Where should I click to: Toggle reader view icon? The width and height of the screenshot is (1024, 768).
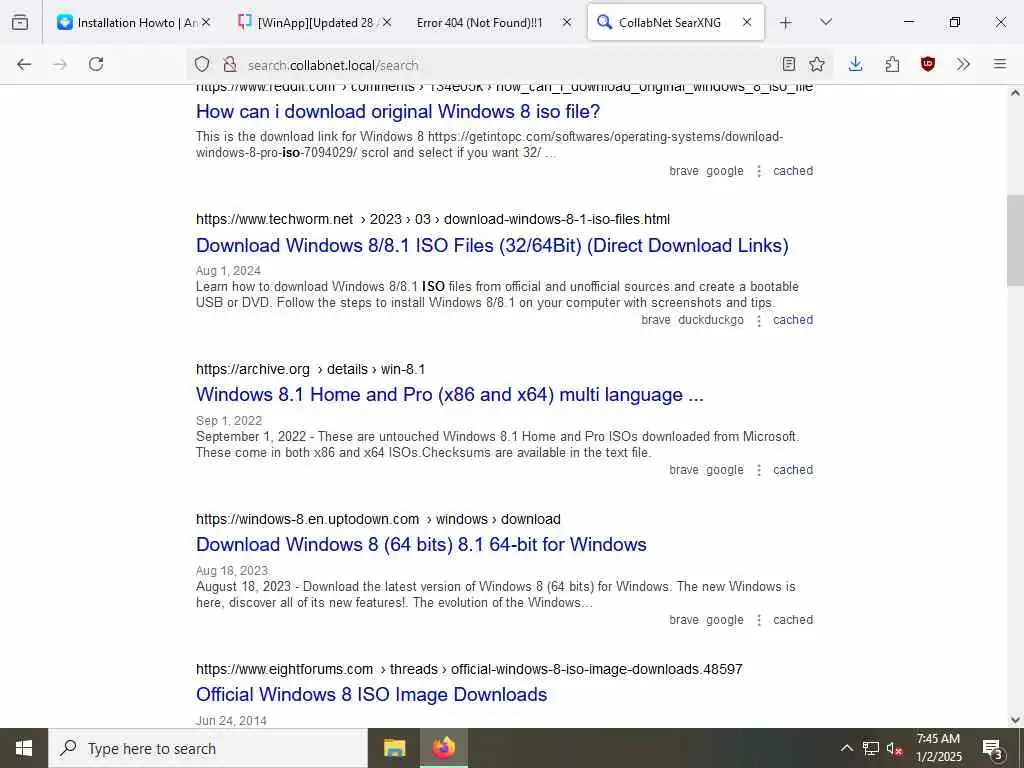[x=788, y=64]
